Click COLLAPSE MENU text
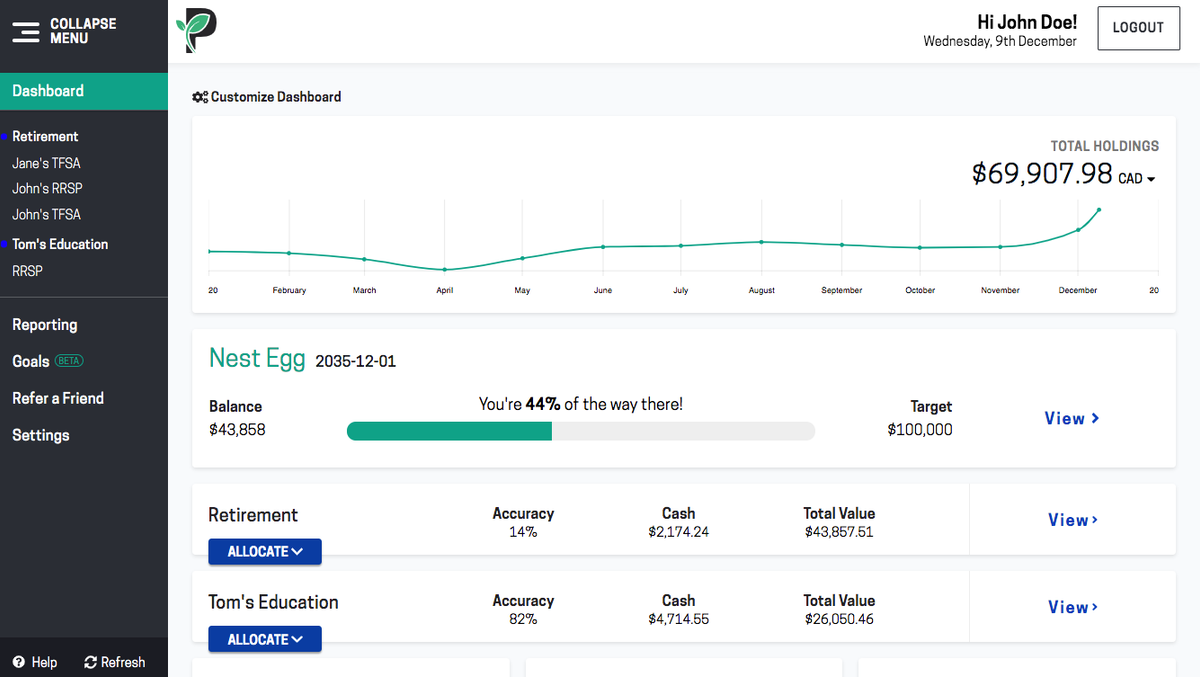Image resolution: width=1200 pixels, height=677 pixels. (83, 31)
